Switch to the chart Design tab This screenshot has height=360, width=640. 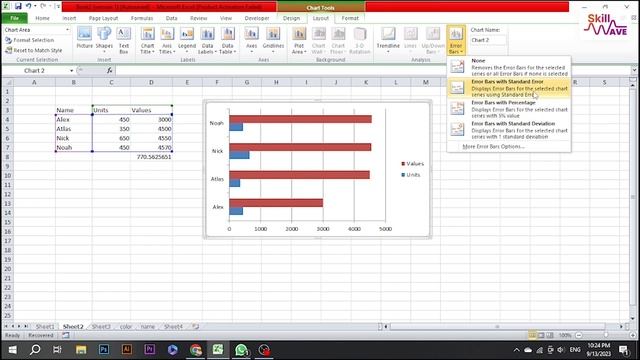291,18
